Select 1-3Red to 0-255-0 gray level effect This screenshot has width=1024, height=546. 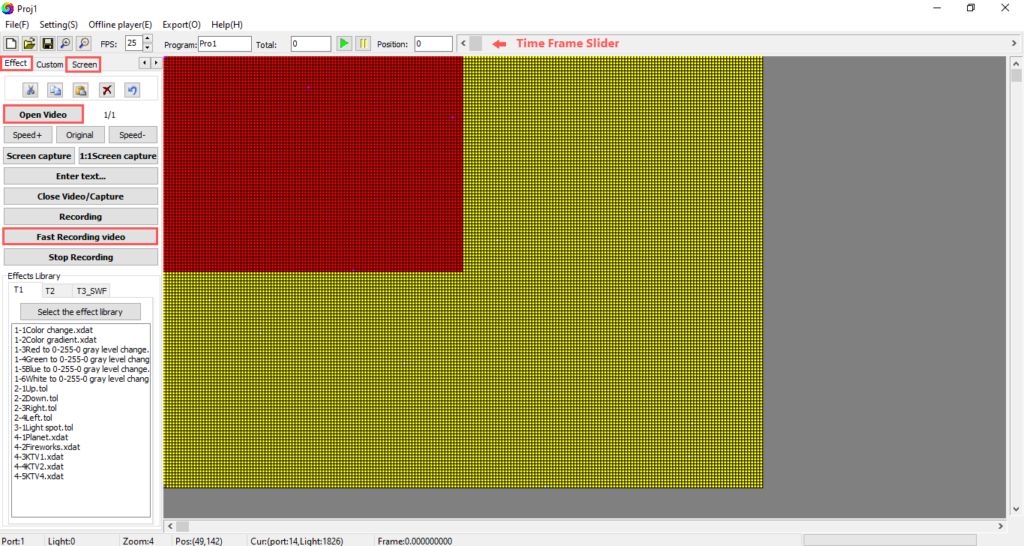(82, 349)
